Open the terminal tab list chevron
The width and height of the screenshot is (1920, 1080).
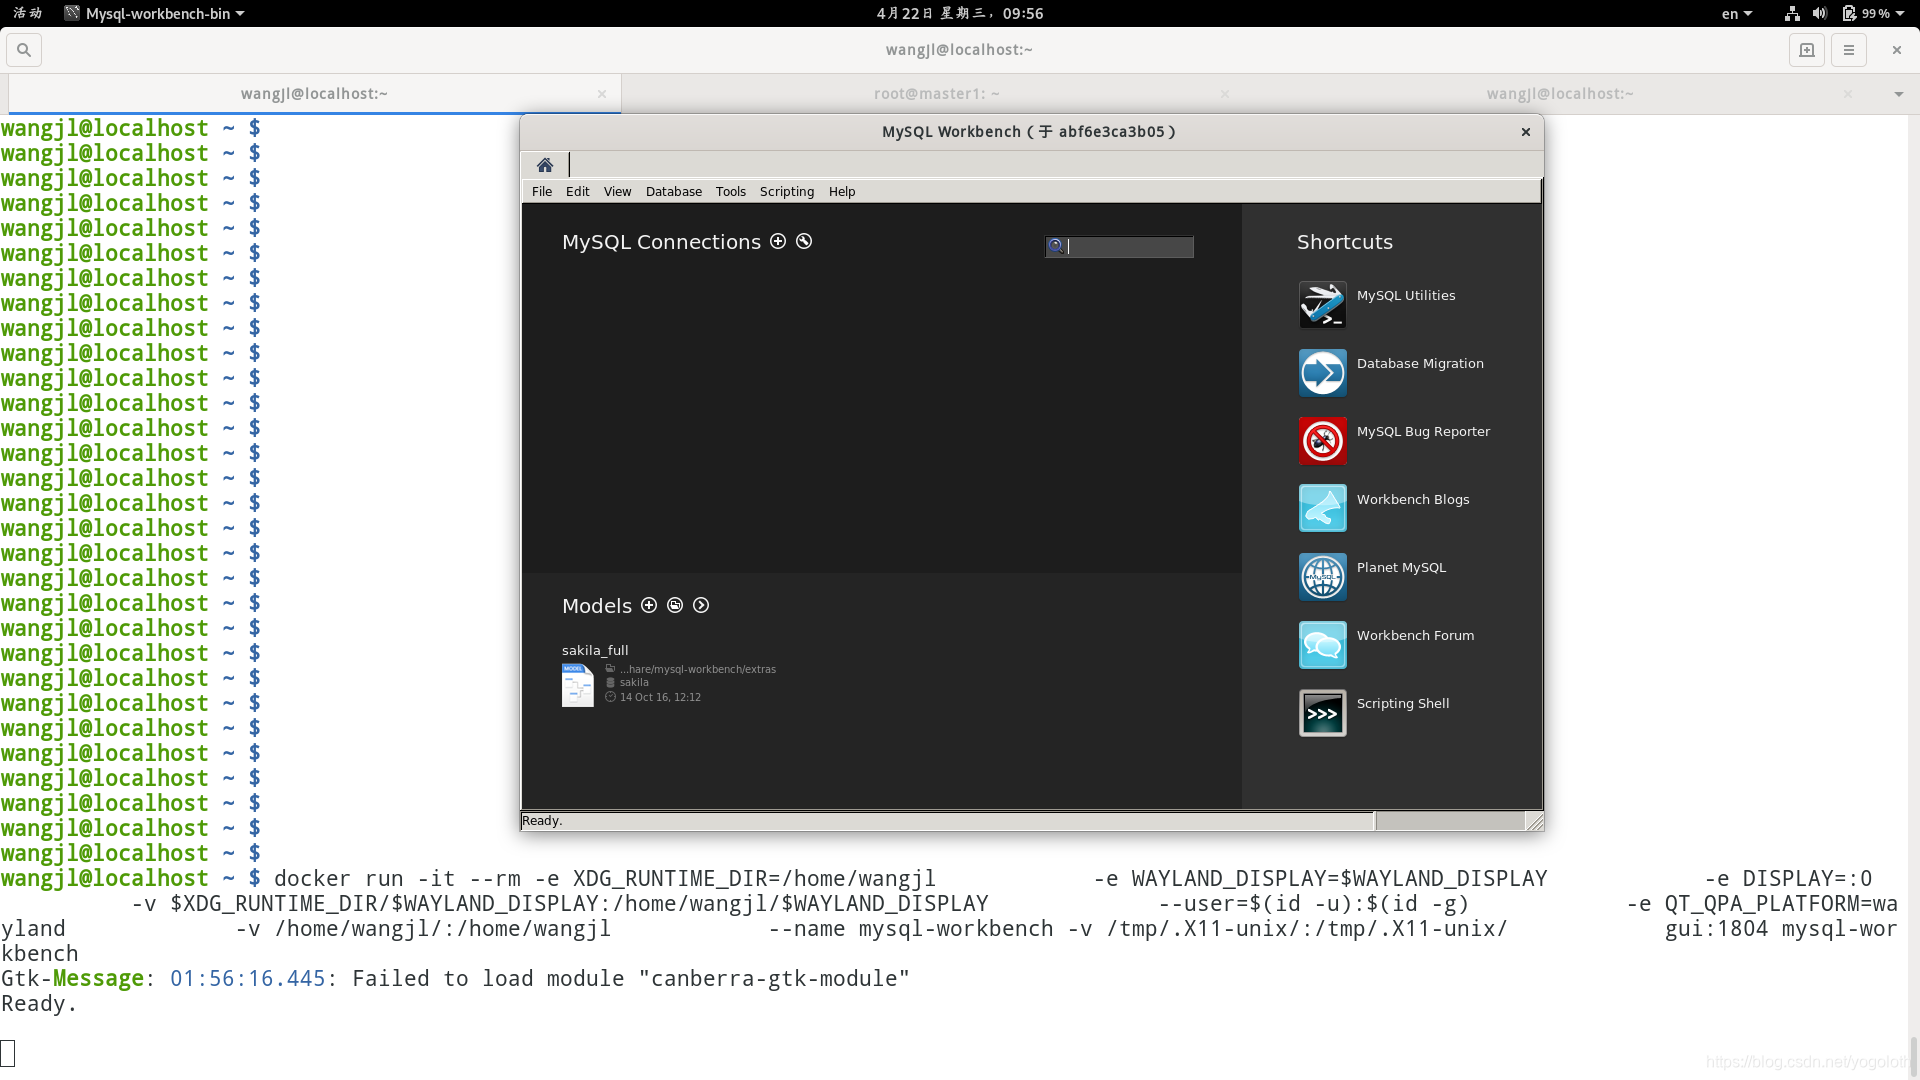(1897, 93)
